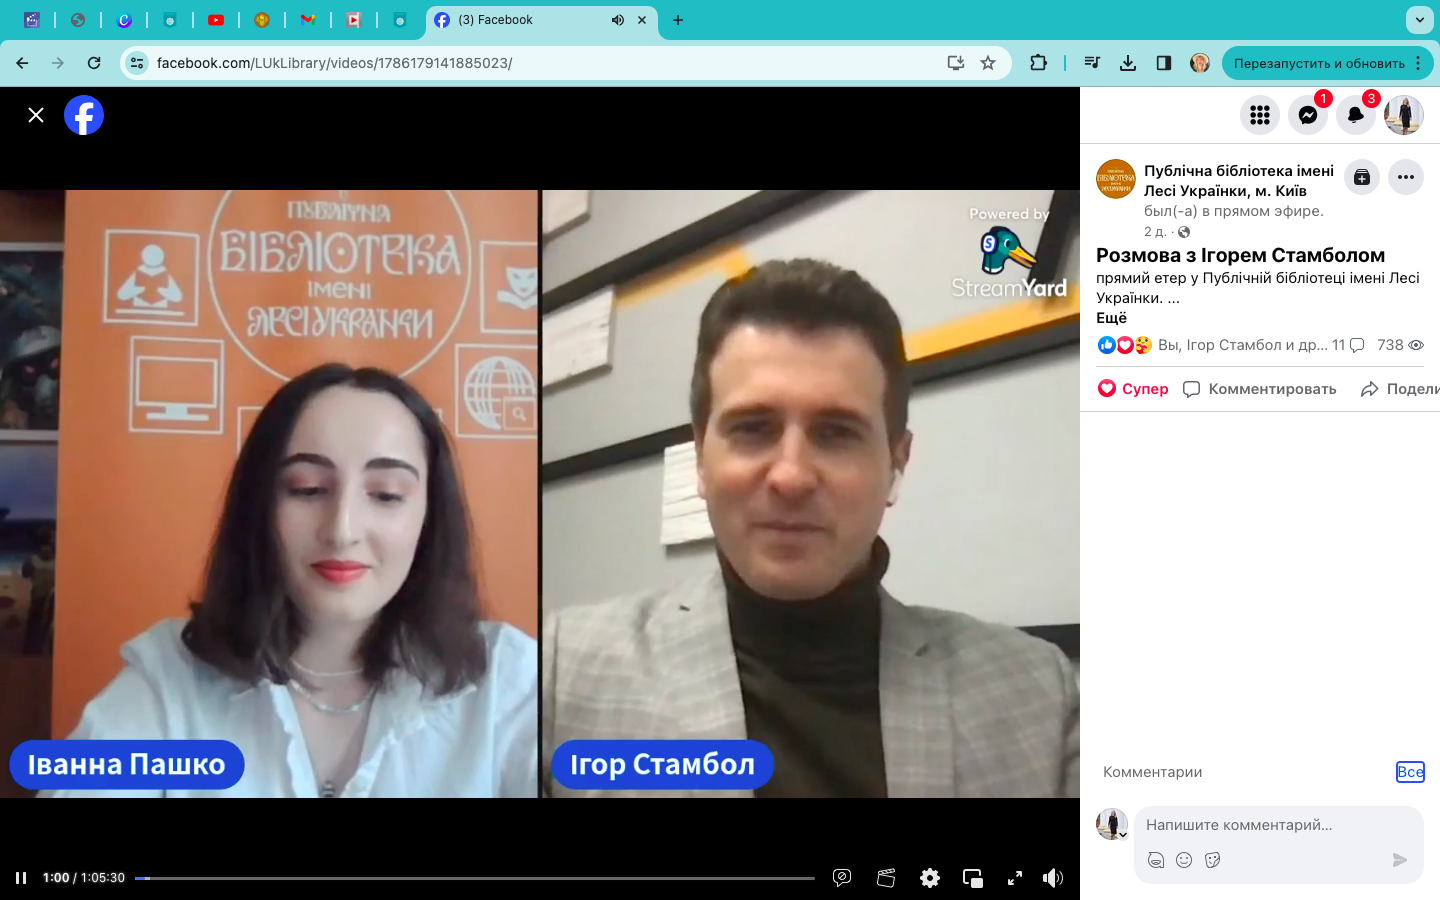Open Messenger chats icon

click(x=1307, y=115)
